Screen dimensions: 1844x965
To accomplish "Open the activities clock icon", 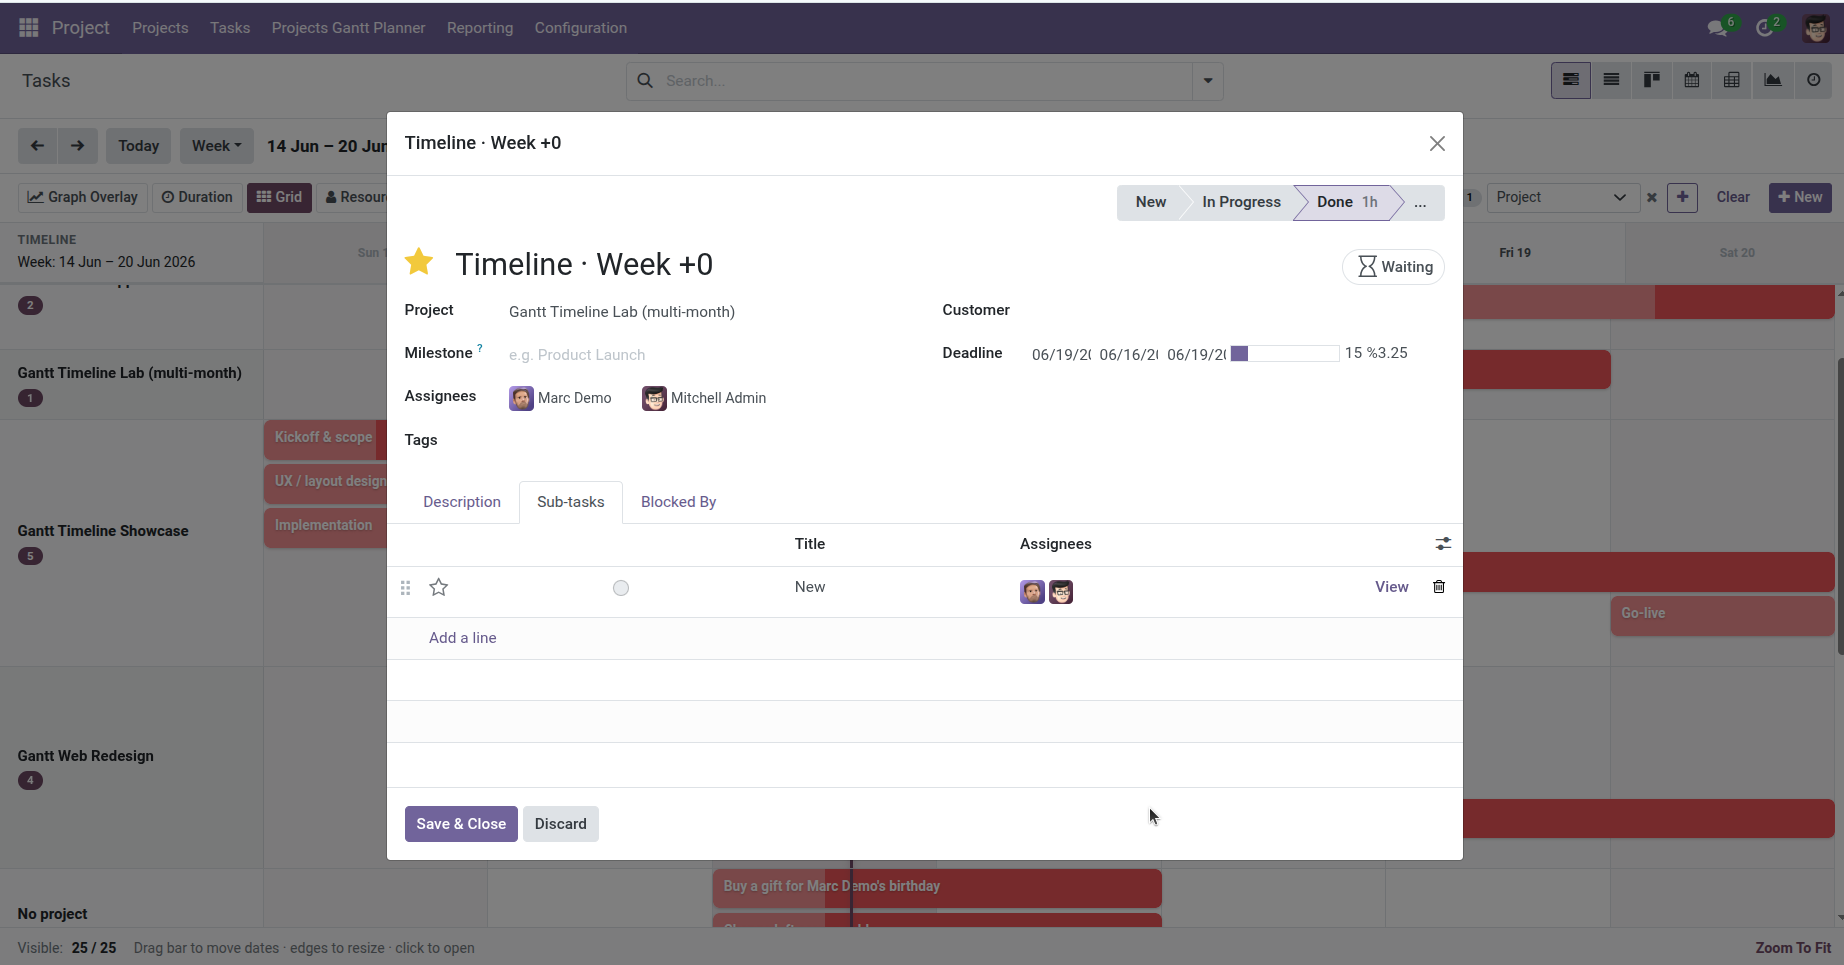I will click(x=1765, y=28).
